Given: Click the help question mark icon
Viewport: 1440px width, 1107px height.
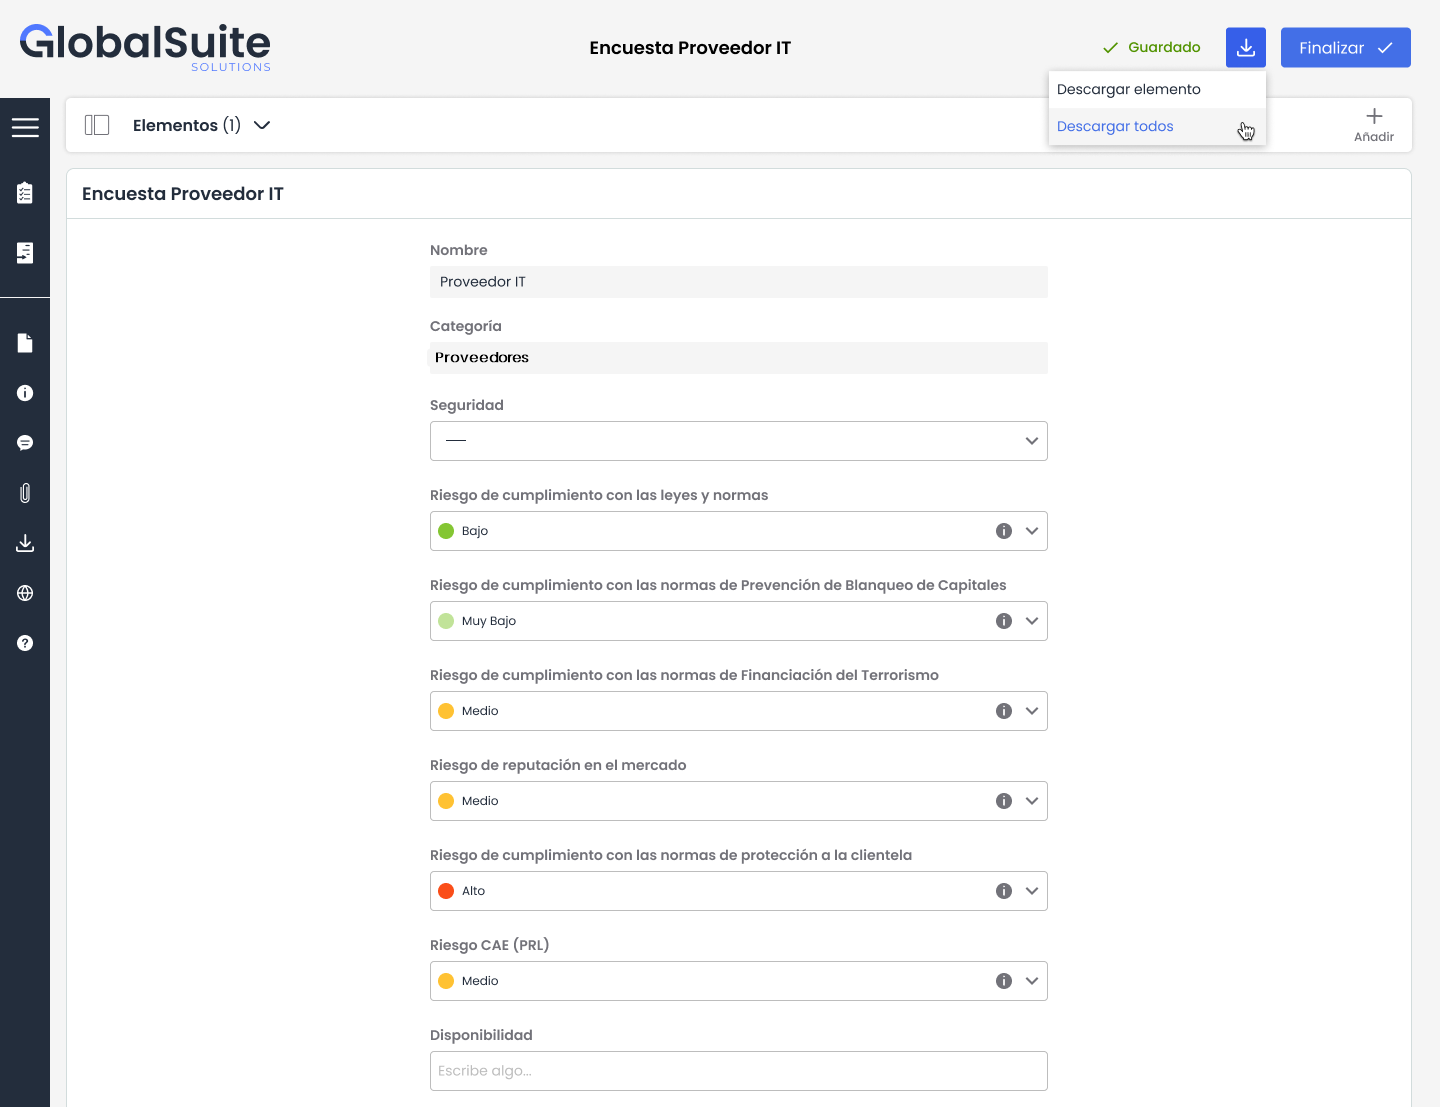Looking at the screenshot, I should (25, 643).
